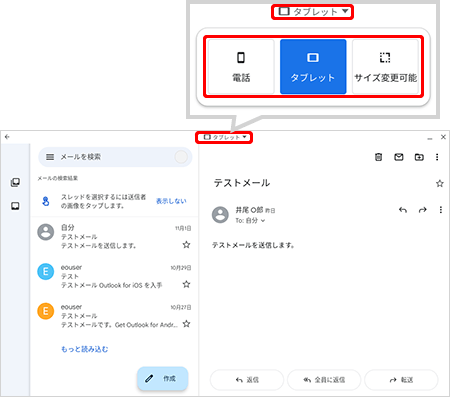
Task: Click the 転送 forward button
Action: 401,380
